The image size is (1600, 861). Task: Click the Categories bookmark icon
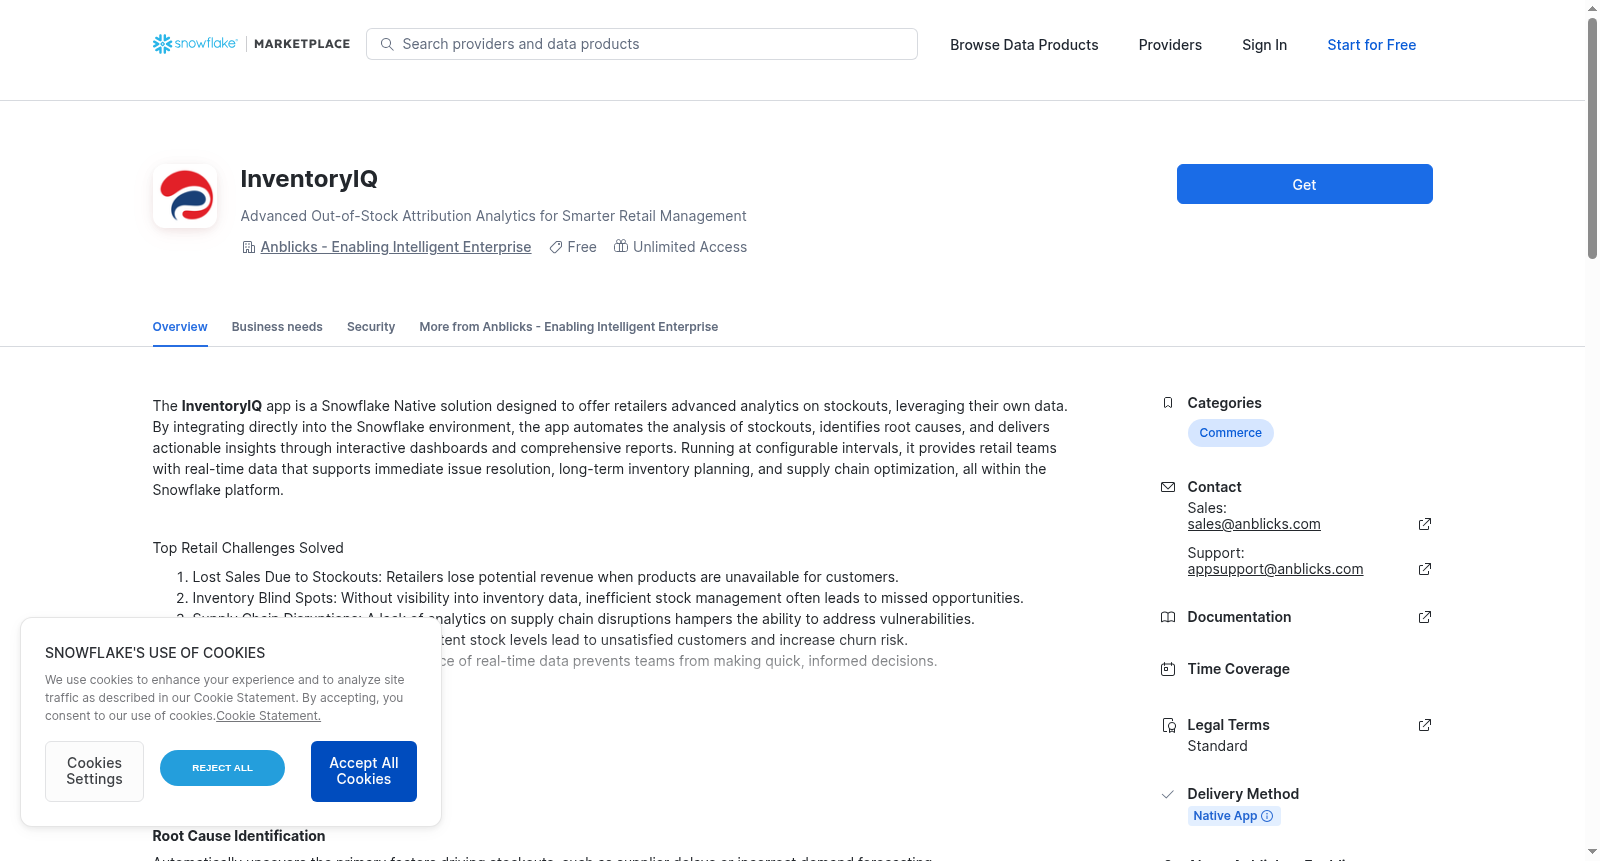[x=1167, y=403]
